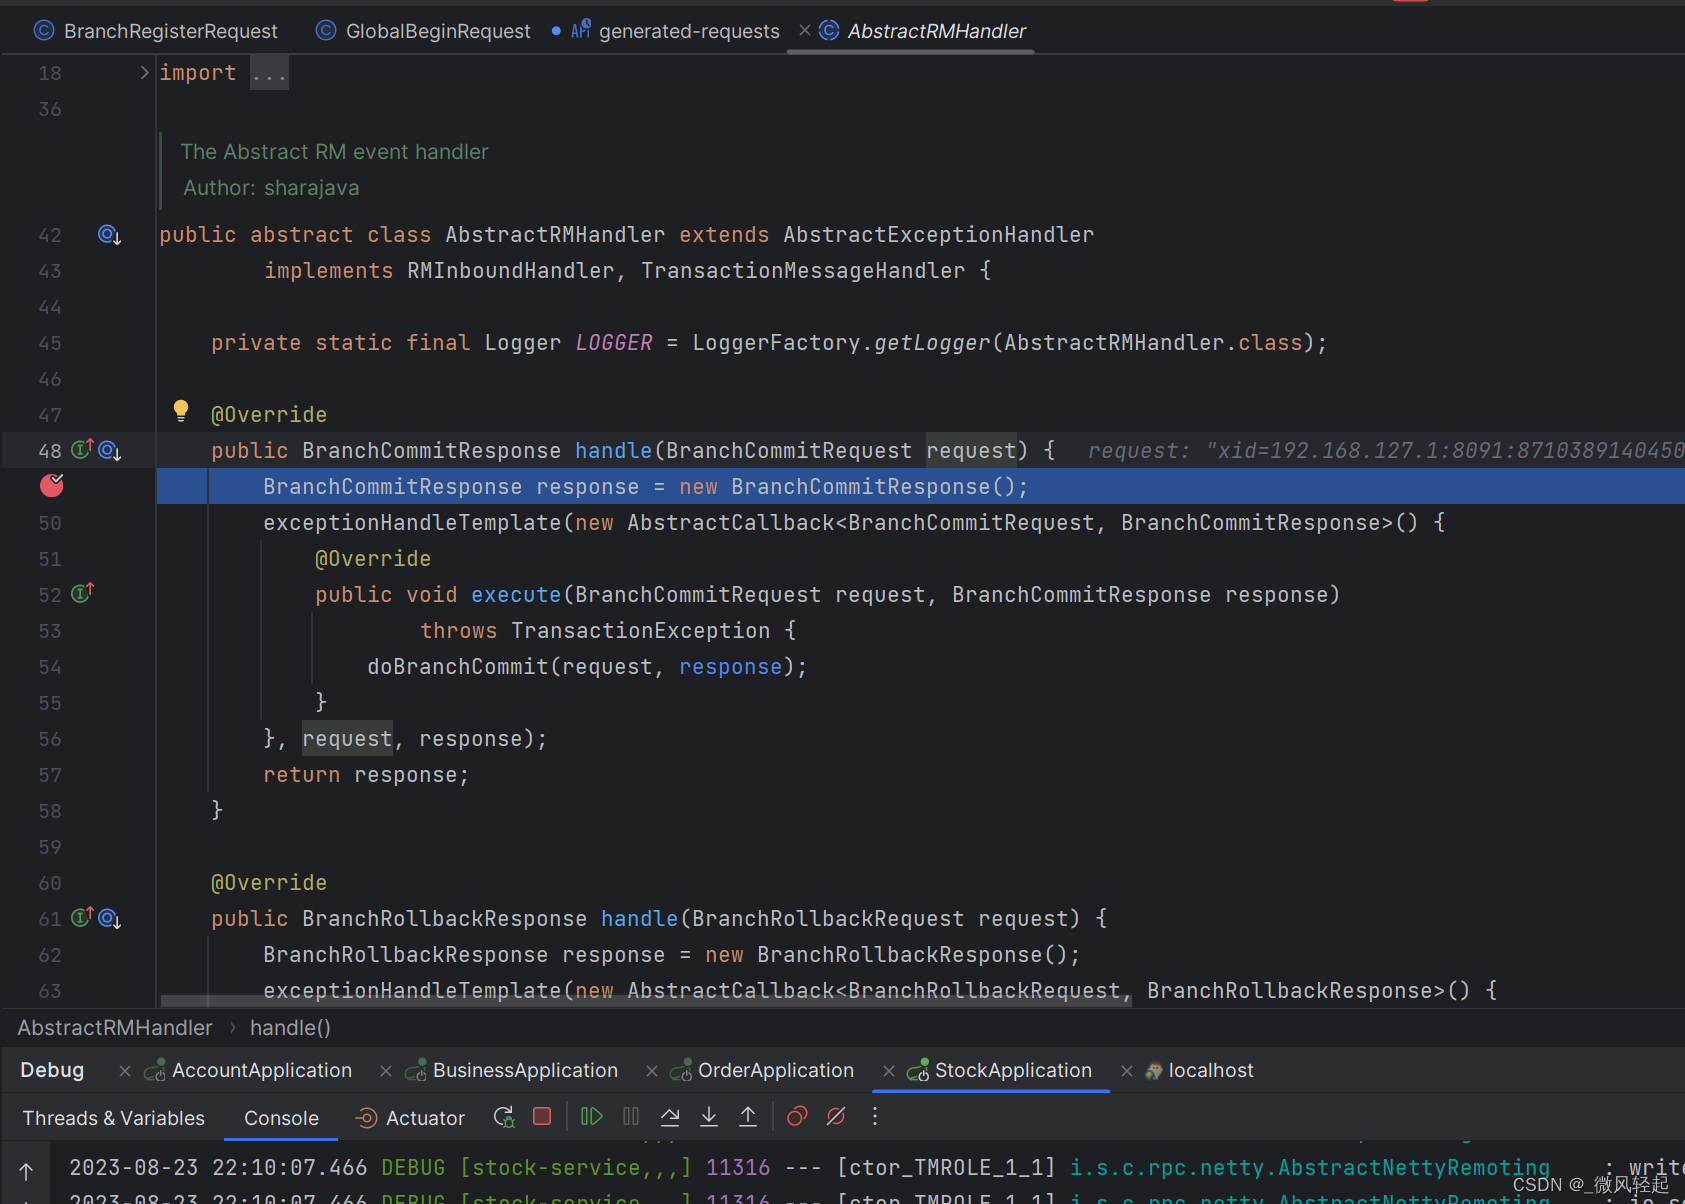Screen dimensions: 1685x1204
Task: Open the BusinessApplication debug session tab
Action: pyautogui.click(x=511, y=1070)
